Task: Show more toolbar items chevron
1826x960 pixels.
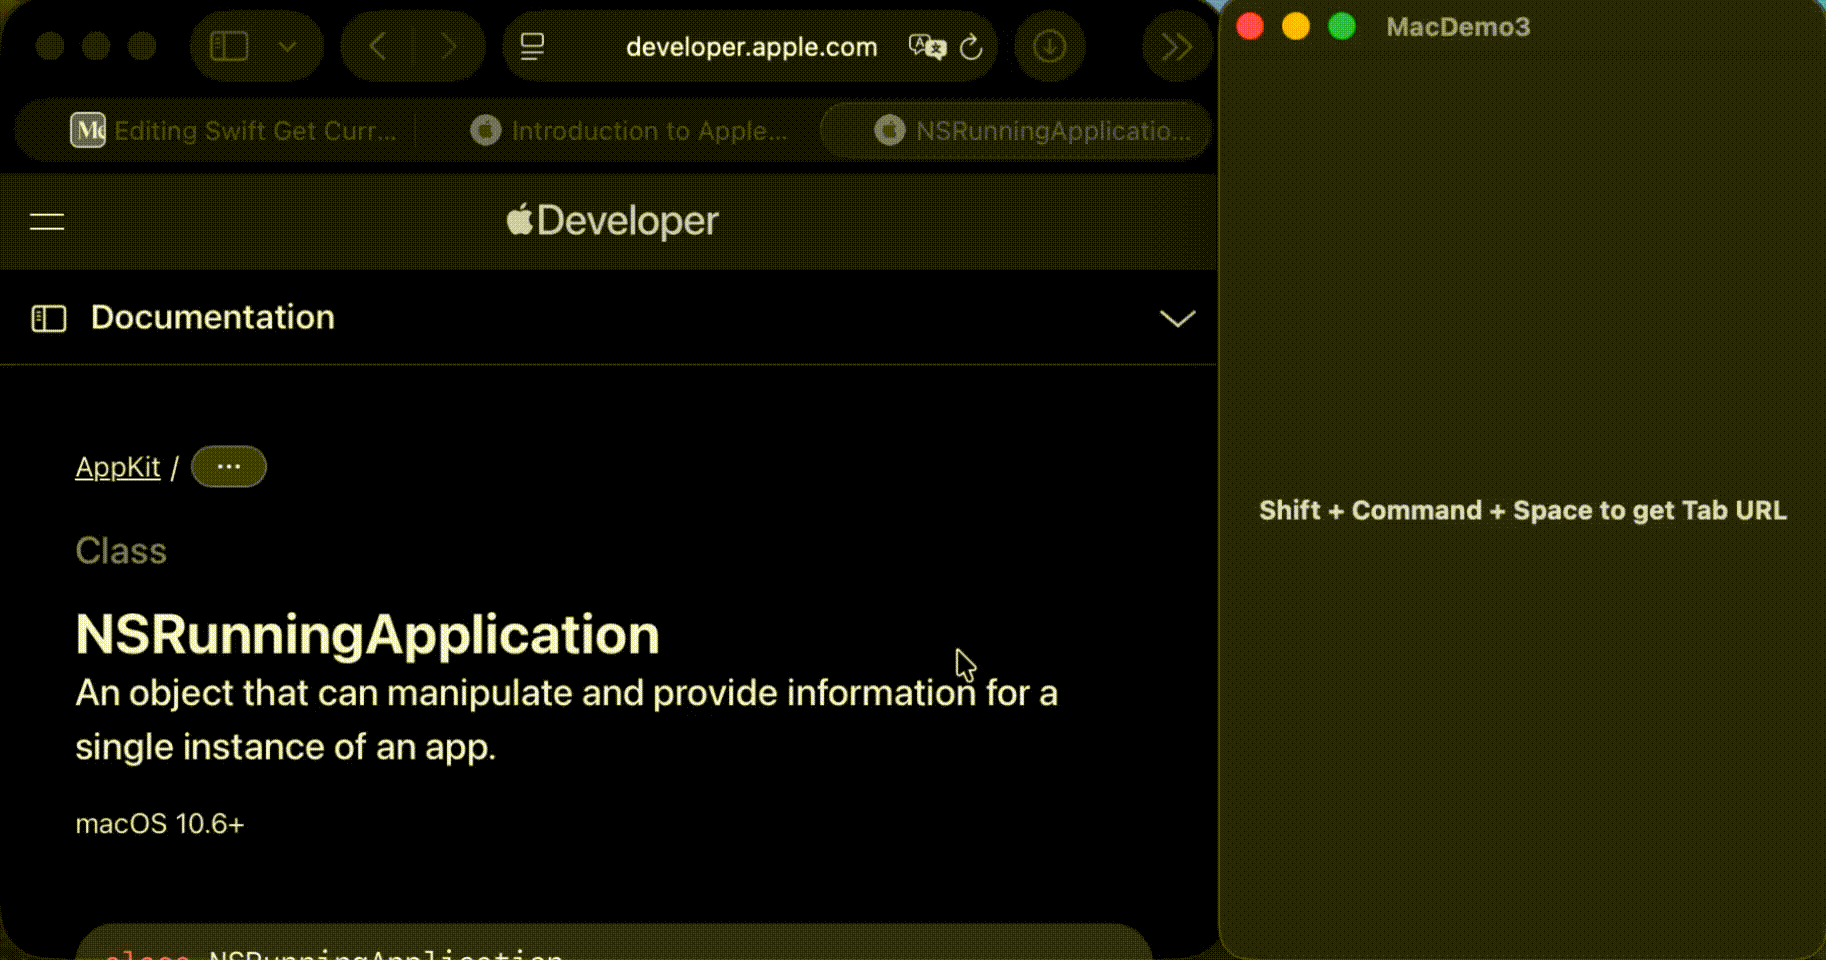Action: (1176, 46)
